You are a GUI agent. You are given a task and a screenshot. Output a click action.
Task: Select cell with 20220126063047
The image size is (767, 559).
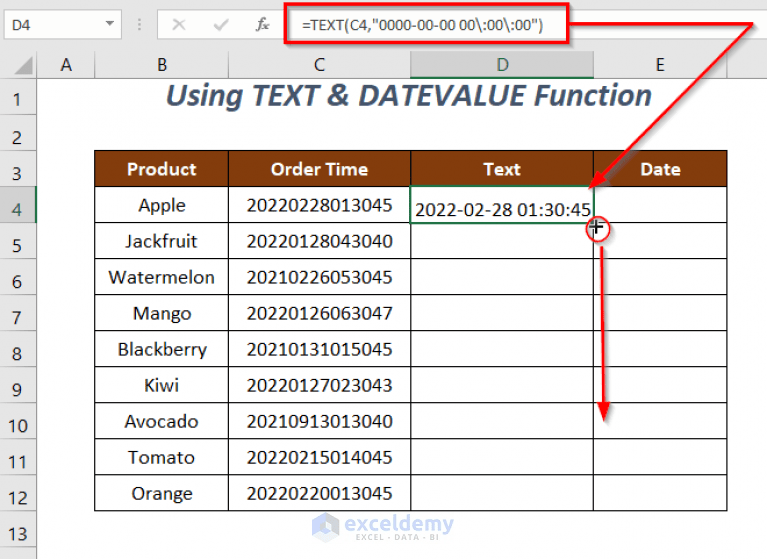pyautogui.click(x=319, y=313)
